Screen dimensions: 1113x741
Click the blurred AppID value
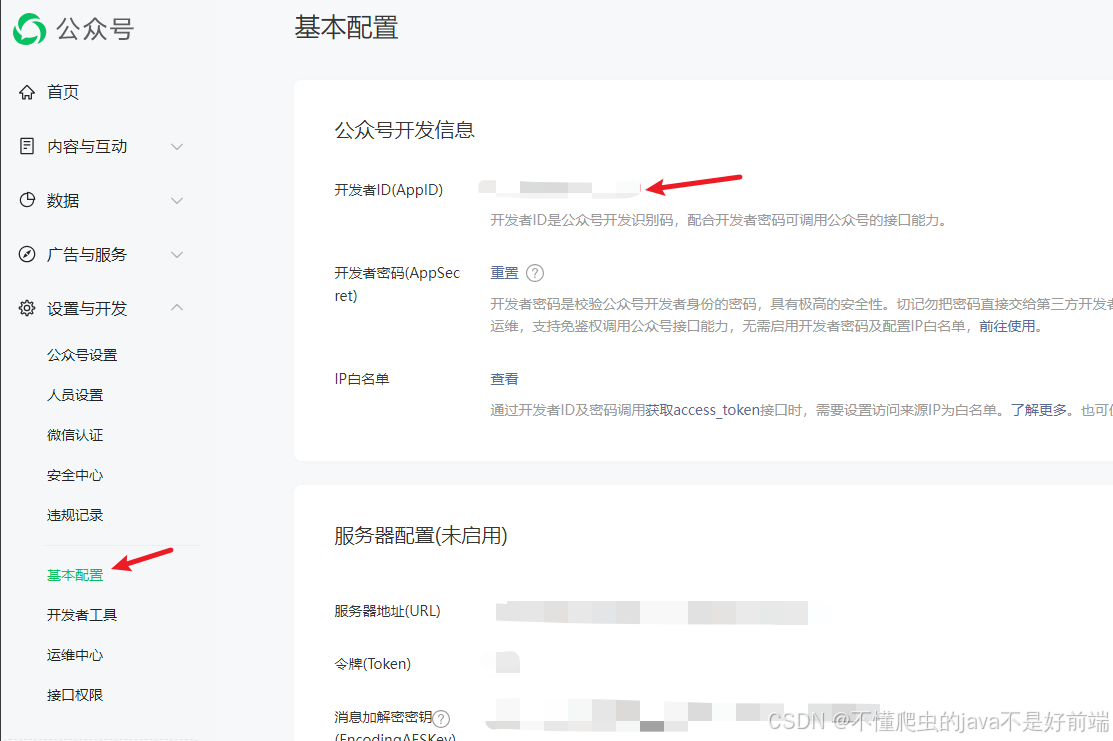(x=559, y=187)
